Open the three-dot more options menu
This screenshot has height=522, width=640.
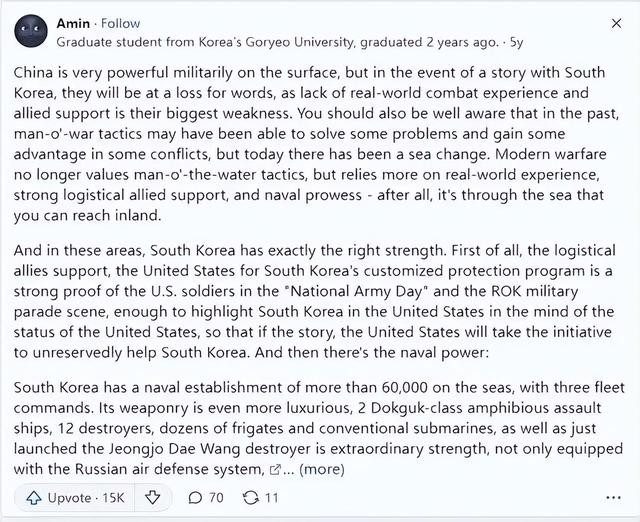pyautogui.click(x=613, y=498)
